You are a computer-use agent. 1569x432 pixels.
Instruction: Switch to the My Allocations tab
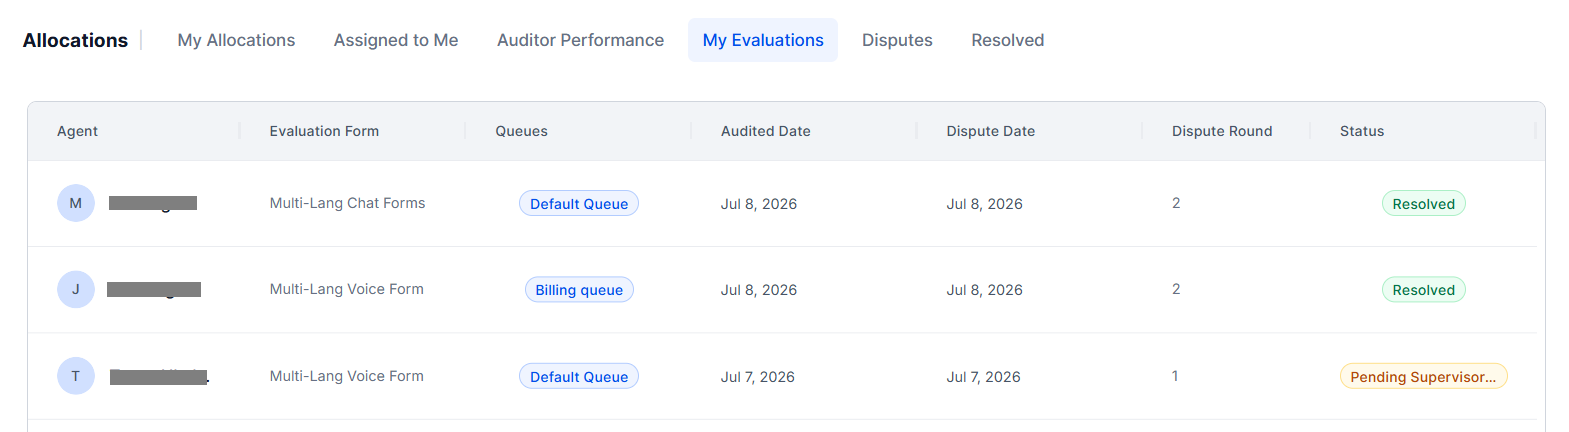coord(236,40)
